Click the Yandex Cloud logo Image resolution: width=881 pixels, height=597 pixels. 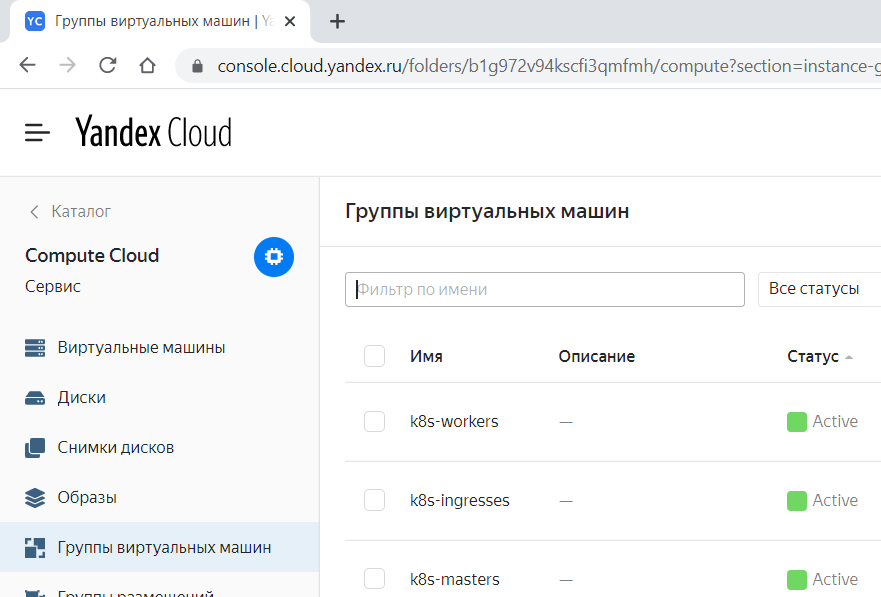153,133
